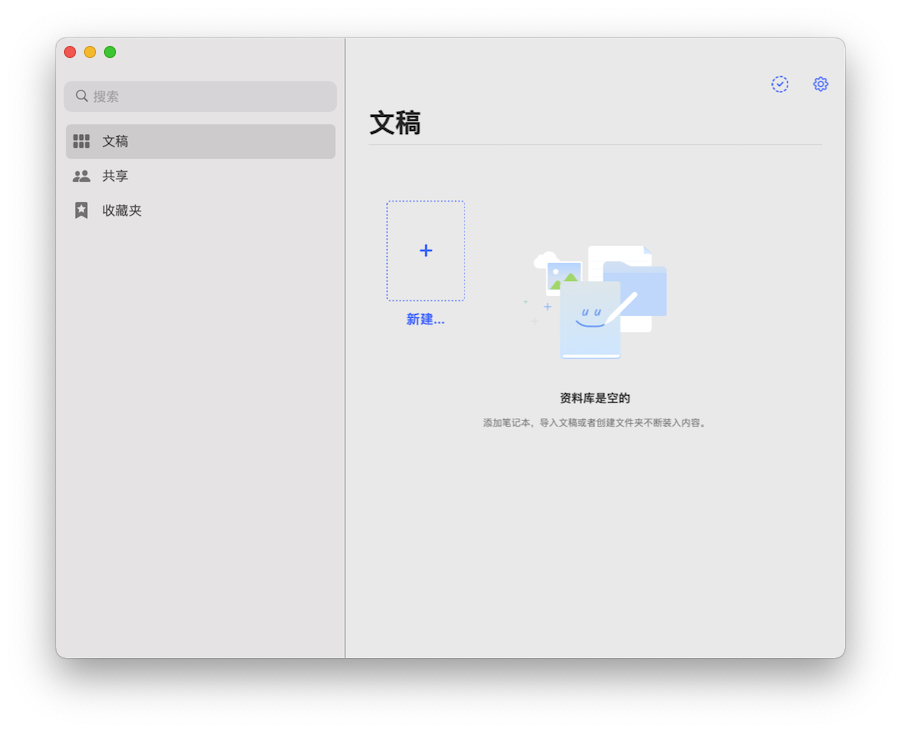
Task: Open the 共享 section in the sidebar
Action: pyautogui.click(x=201, y=176)
